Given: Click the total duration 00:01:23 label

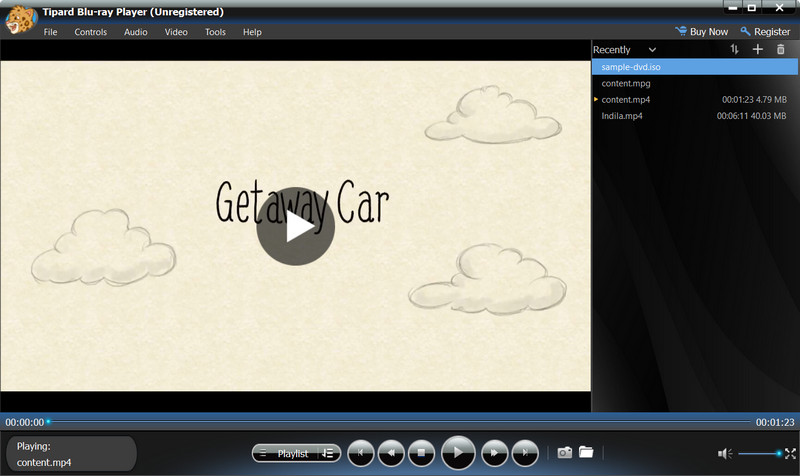Looking at the screenshot, I should [x=775, y=422].
